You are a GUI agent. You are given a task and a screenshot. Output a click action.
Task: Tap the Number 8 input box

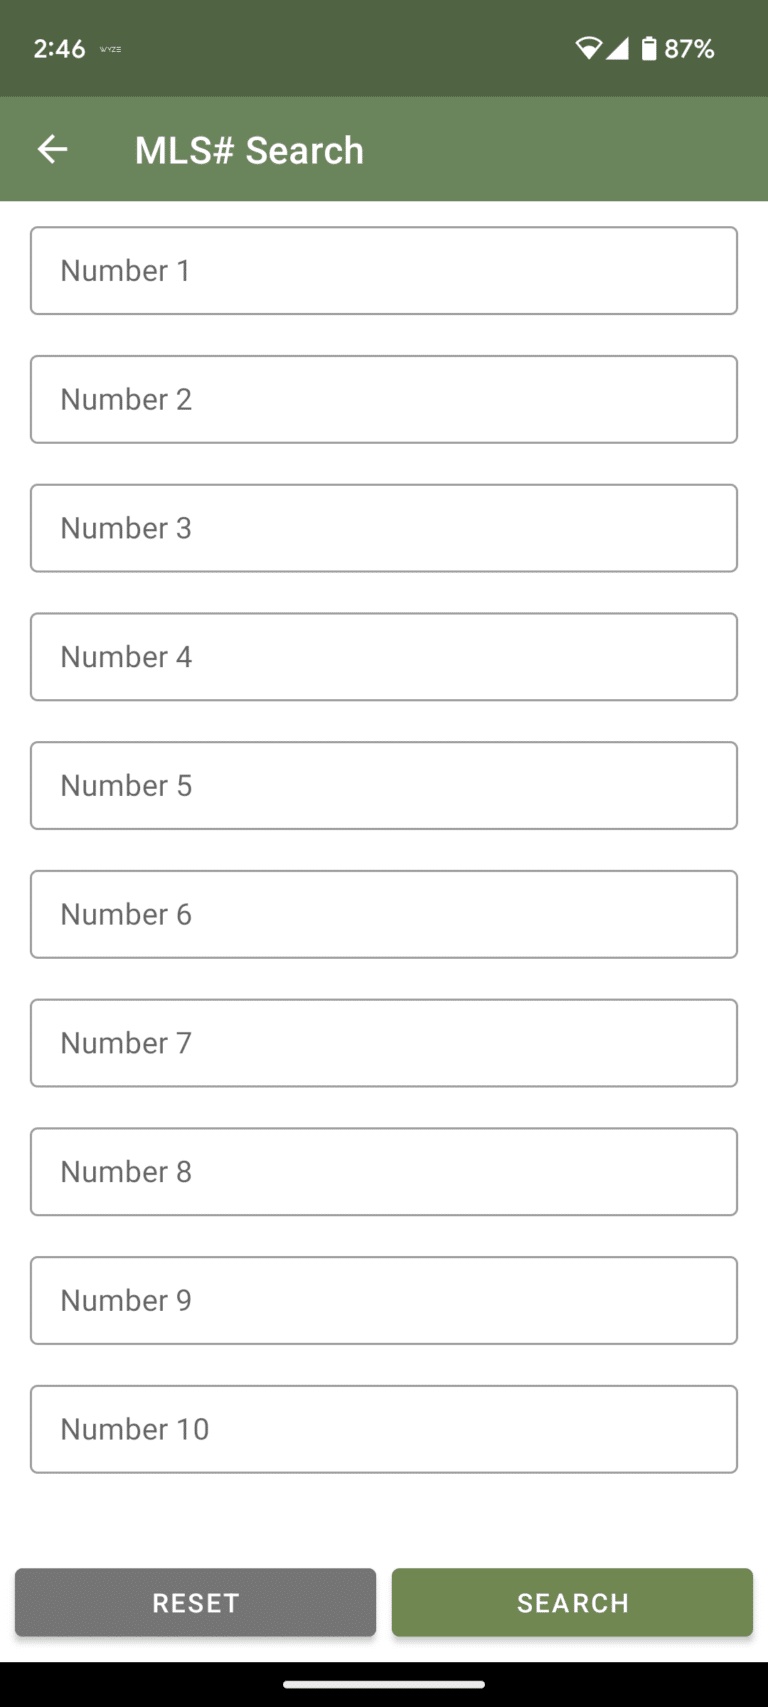pos(384,1172)
